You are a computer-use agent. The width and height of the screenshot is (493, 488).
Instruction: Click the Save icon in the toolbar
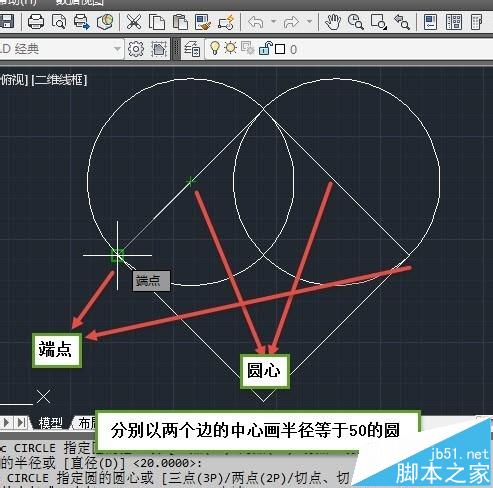click(7, 22)
